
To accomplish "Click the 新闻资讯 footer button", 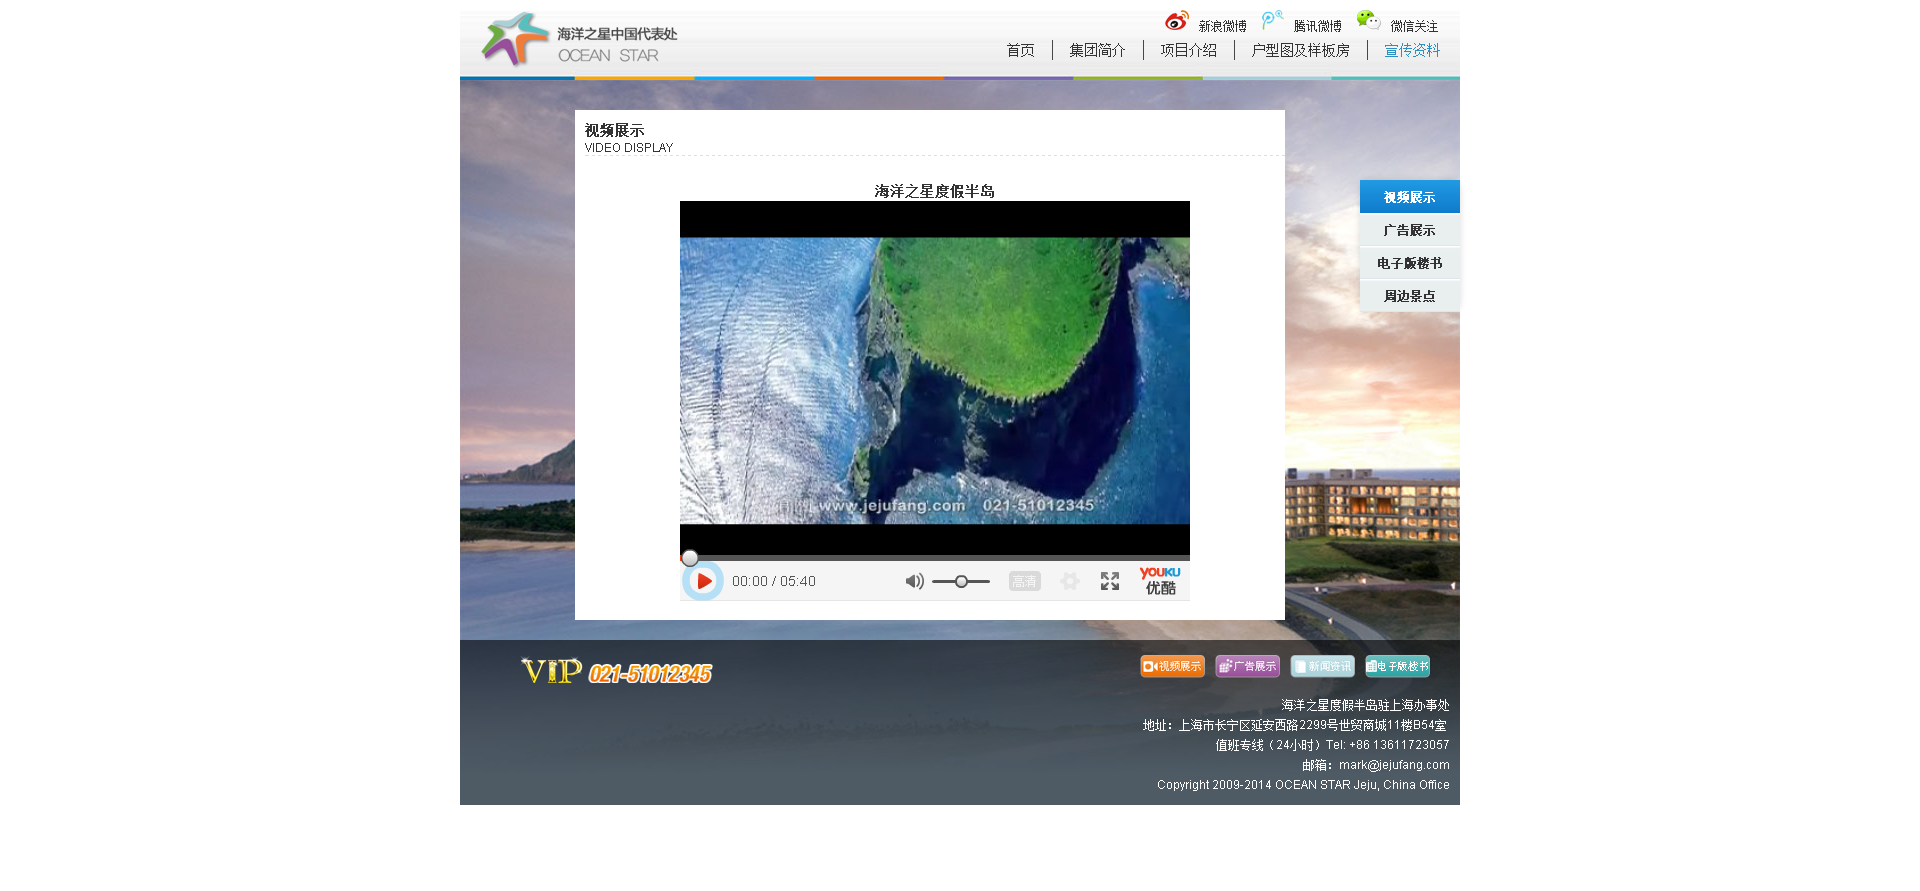I will pyautogui.click(x=1322, y=667).
